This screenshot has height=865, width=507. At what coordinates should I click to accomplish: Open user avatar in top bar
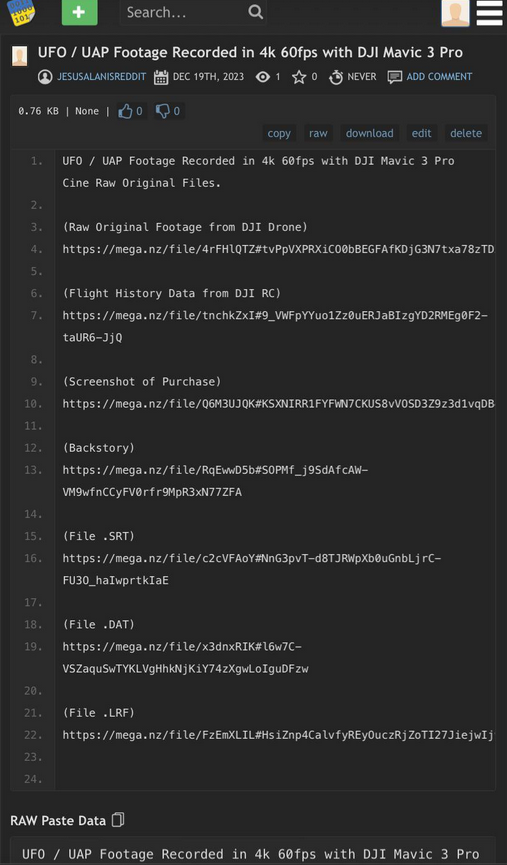point(455,13)
